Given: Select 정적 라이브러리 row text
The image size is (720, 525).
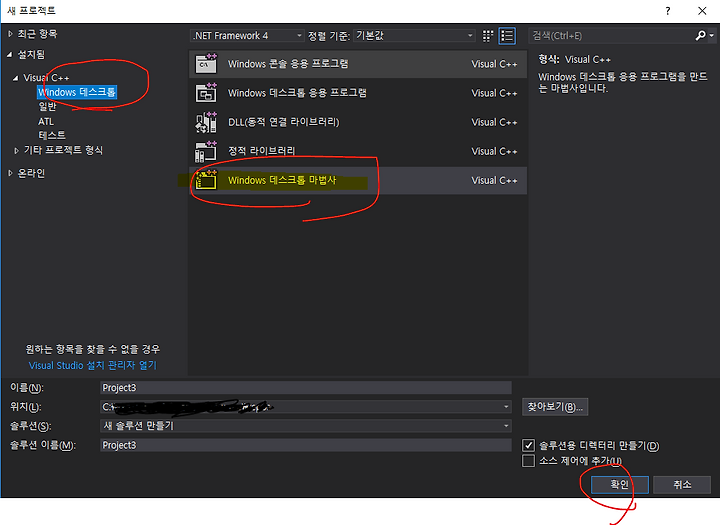Looking at the screenshot, I should (261, 151).
